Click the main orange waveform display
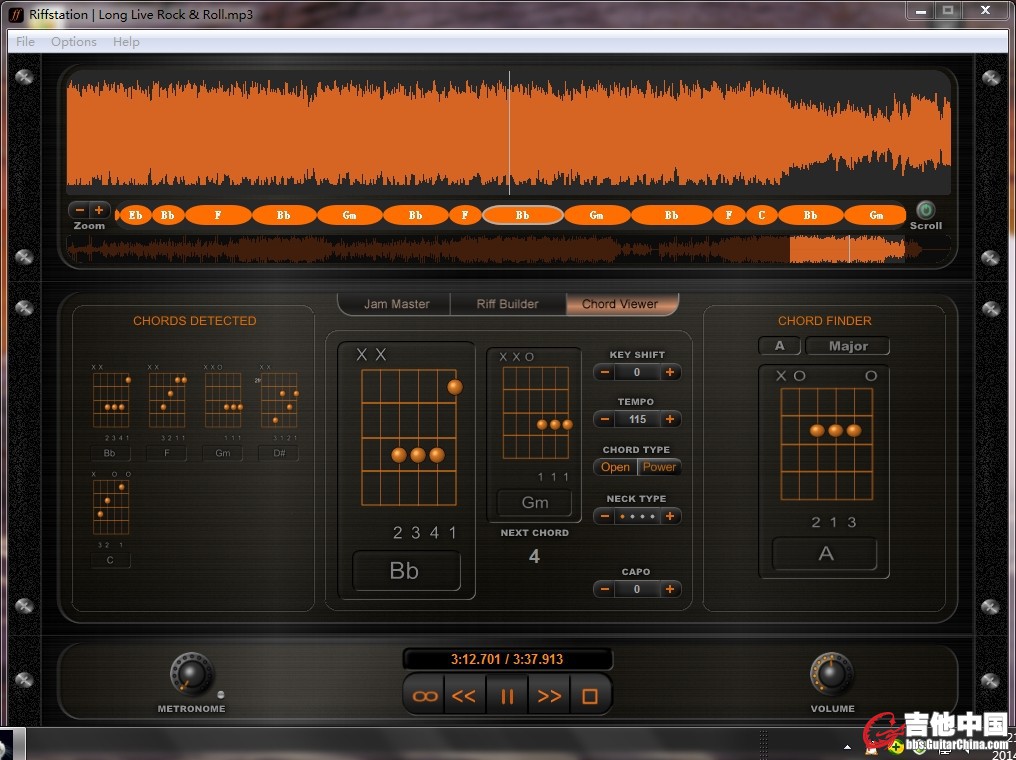This screenshot has width=1016, height=760. click(509, 133)
